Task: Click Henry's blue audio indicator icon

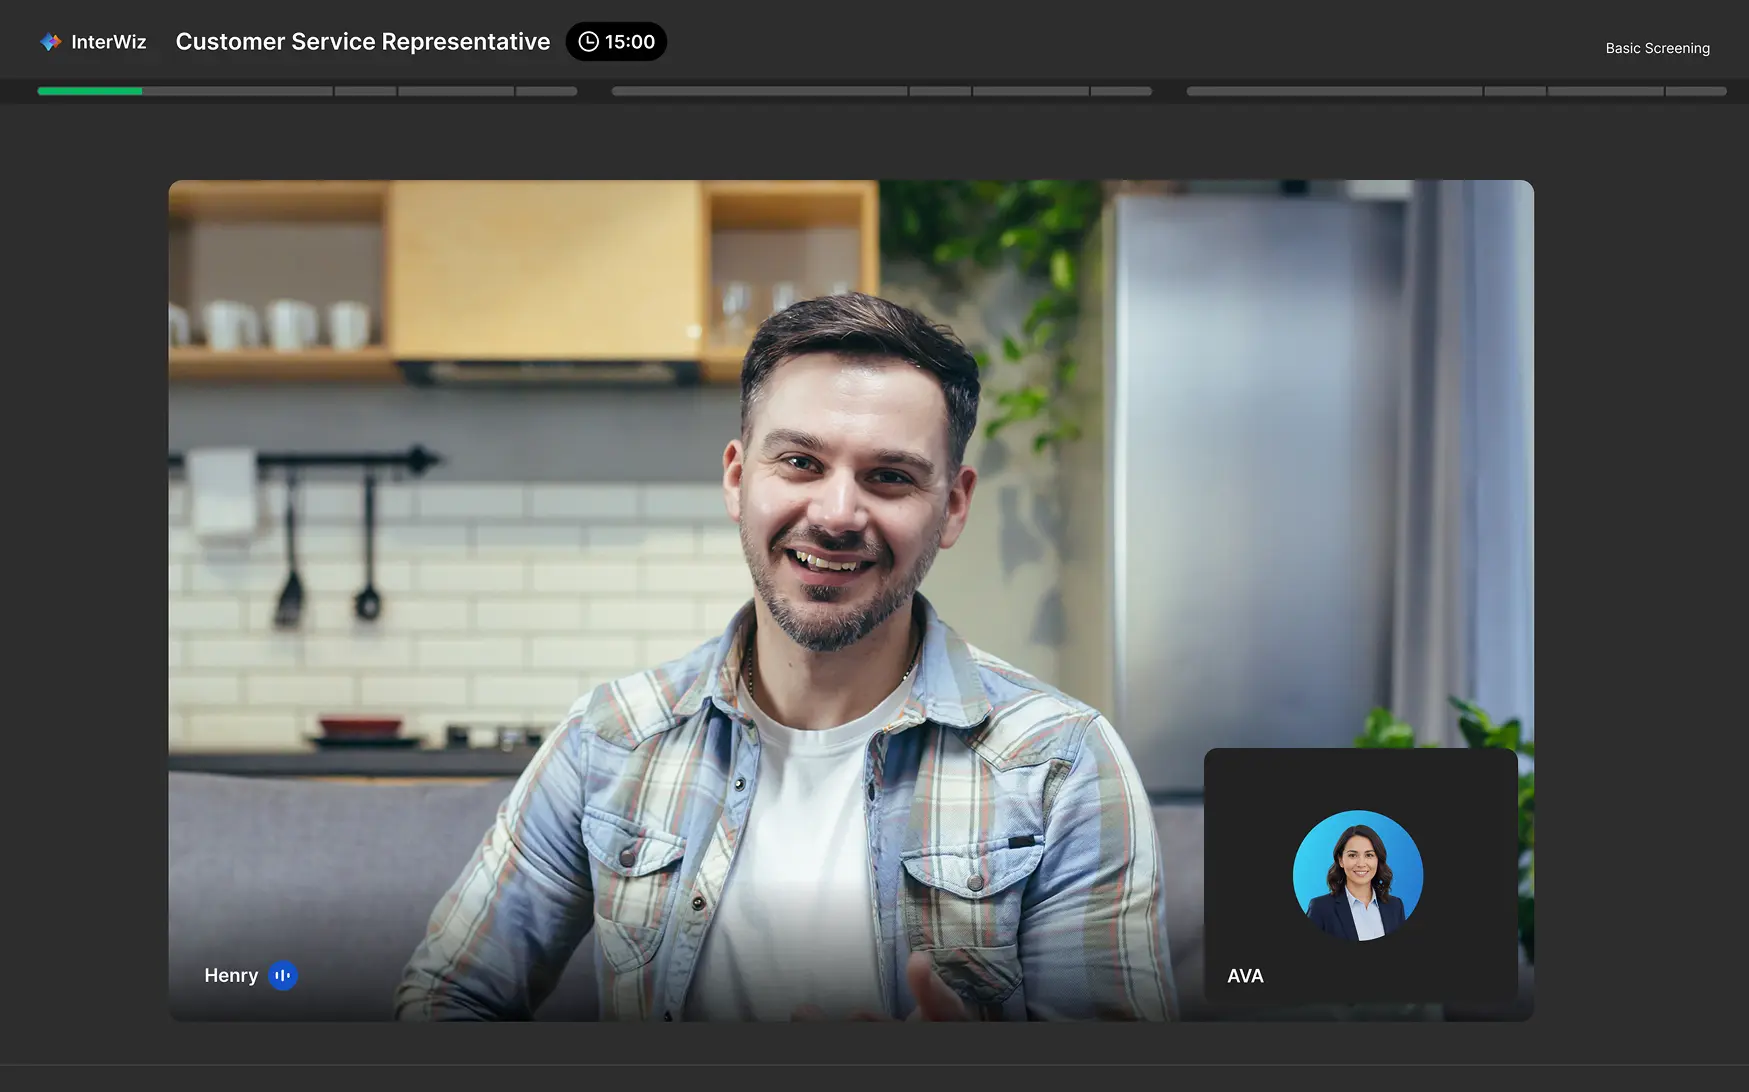Action: (x=283, y=975)
